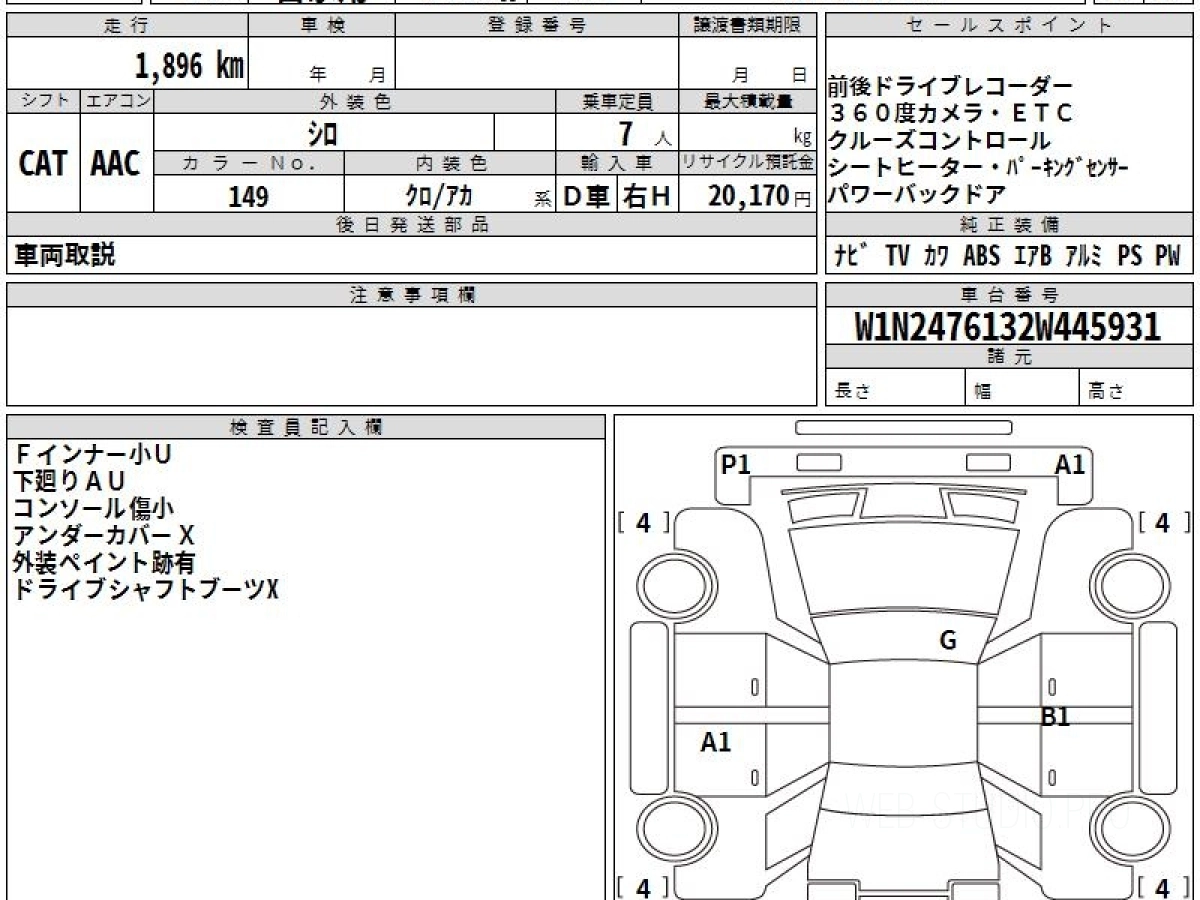Click the 輸入車 label

click(x=617, y=163)
